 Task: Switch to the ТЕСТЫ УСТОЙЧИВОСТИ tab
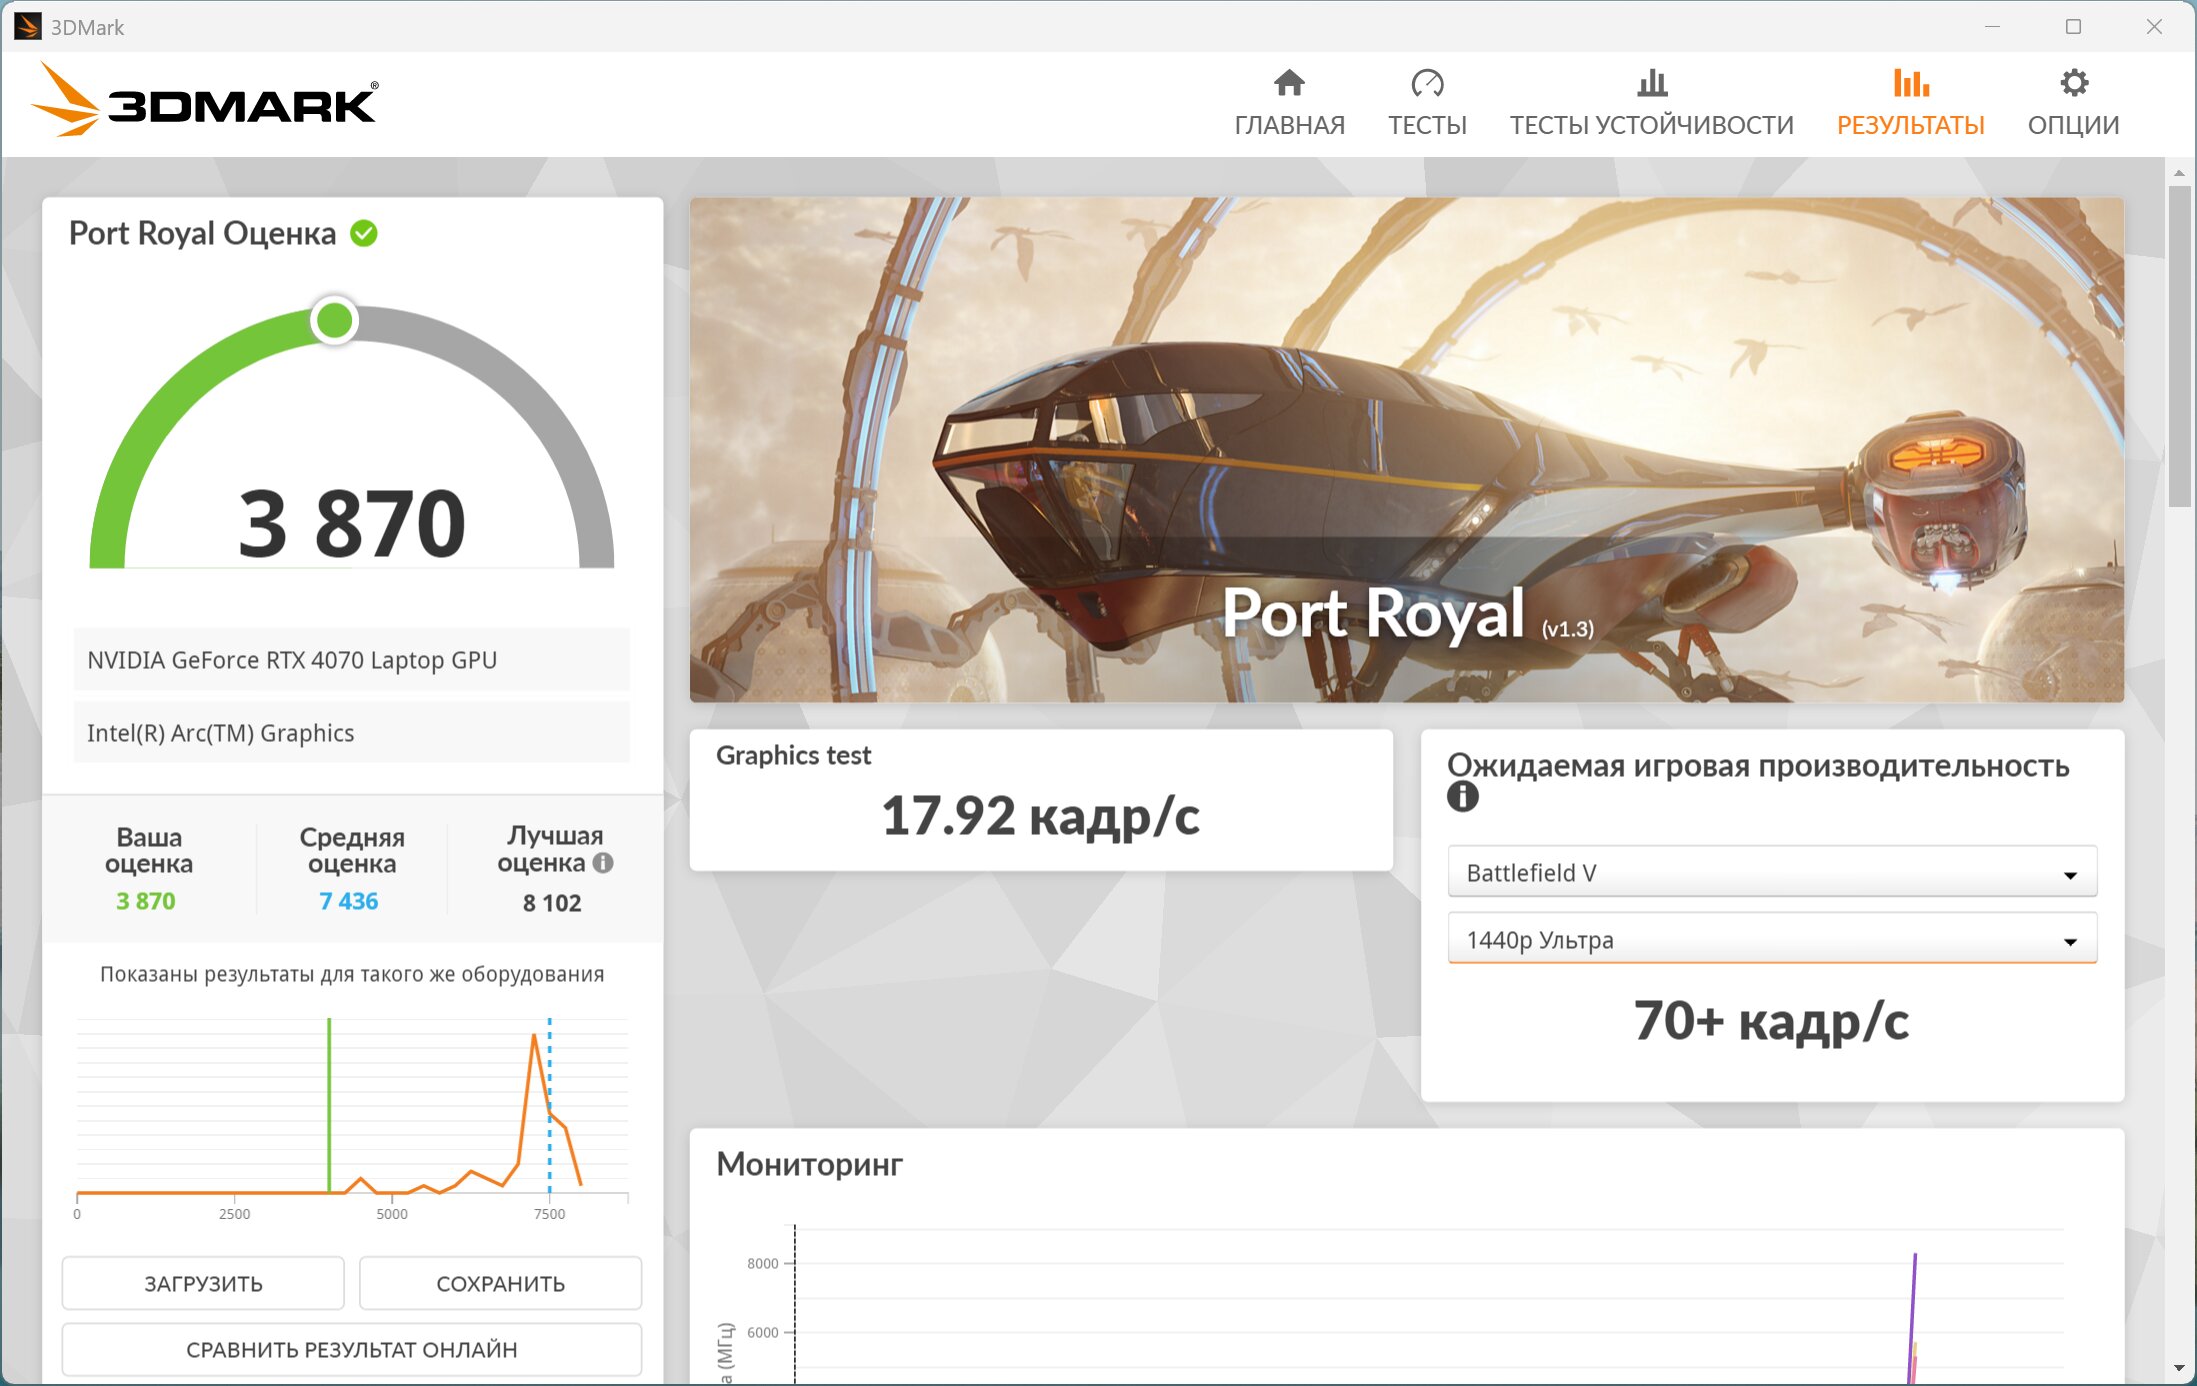tap(1652, 125)
